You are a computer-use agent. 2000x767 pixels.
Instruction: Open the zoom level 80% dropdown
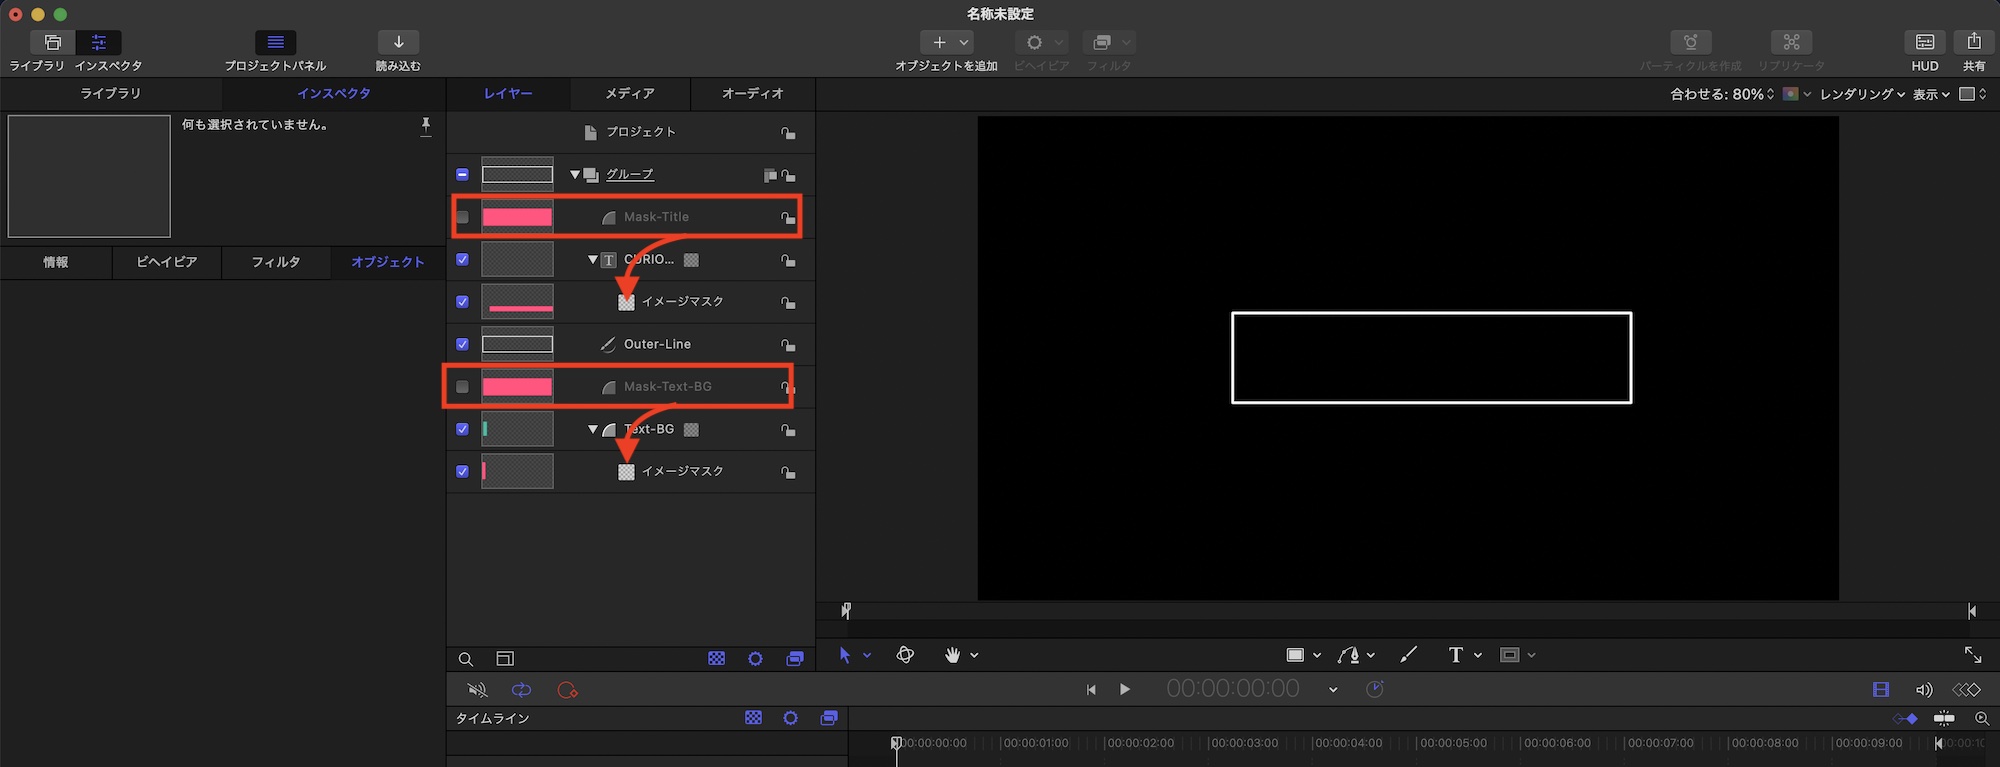click(1722, 94)
